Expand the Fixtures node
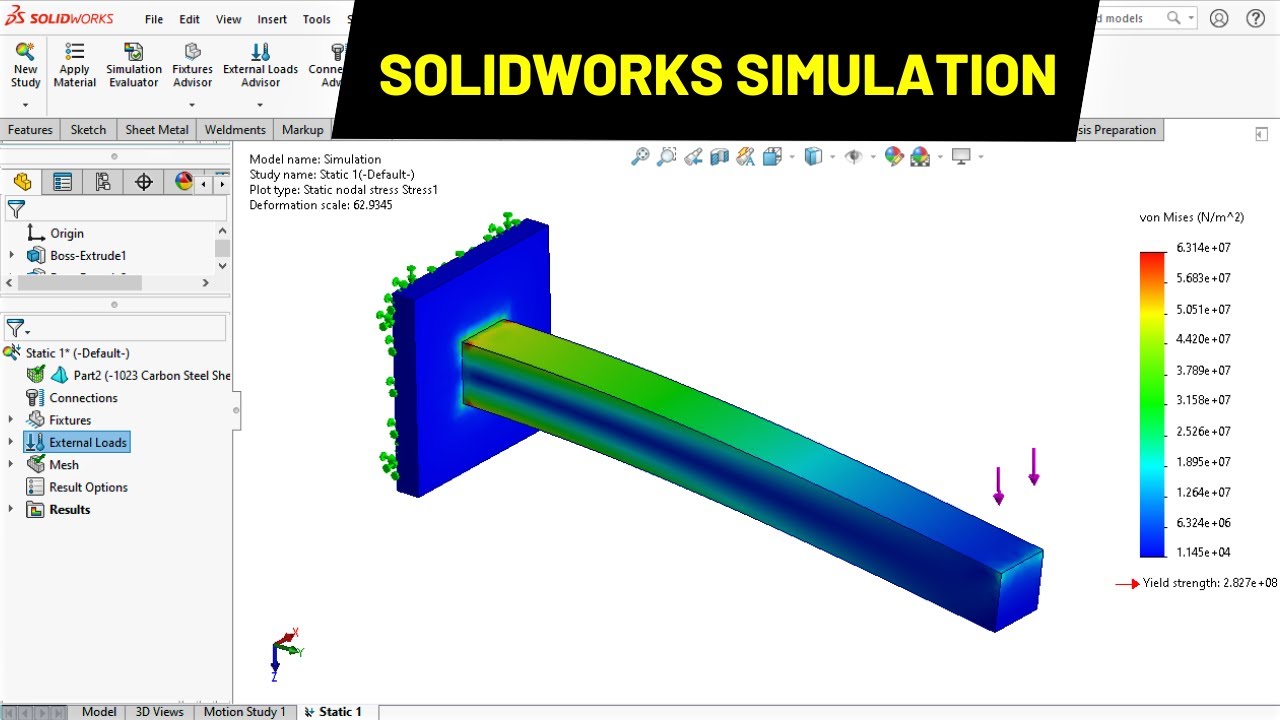The width and height of the screenshot is (1280, 720). (x=11, y=420)
